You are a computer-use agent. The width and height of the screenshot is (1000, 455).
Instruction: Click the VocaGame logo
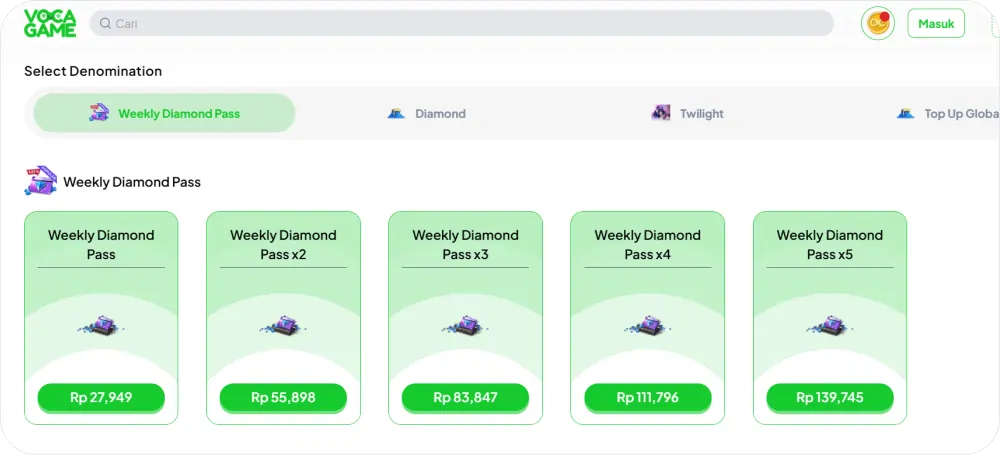click(50, 23)
